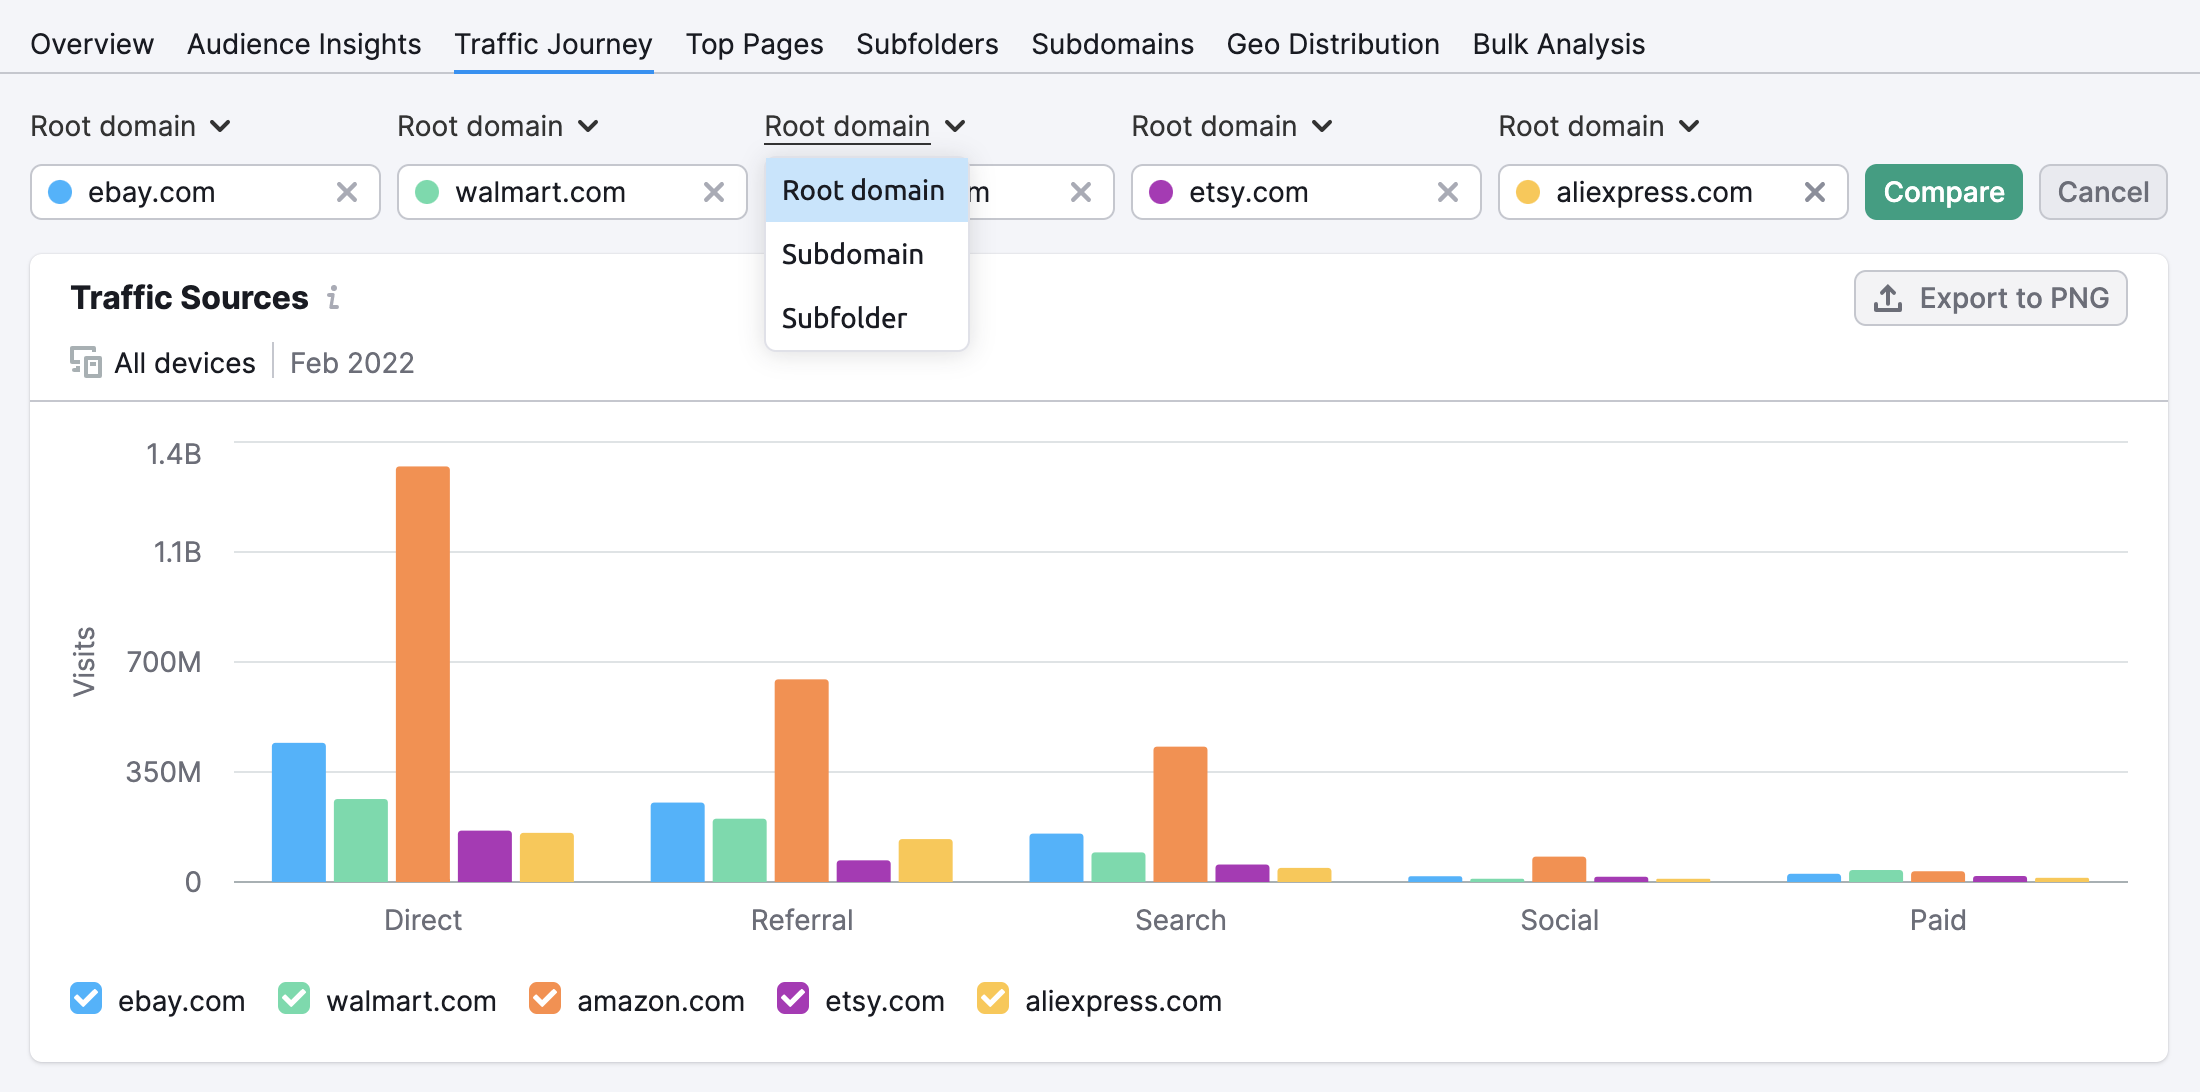Expand Root domain dropdown above etsy.com
The height and width of the screenshot is (1092, 2200).
(x=1232, y=126)
